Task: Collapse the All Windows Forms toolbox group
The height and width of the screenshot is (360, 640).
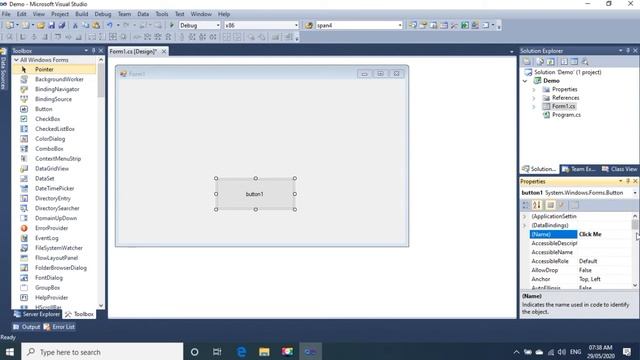Action: 16,60
